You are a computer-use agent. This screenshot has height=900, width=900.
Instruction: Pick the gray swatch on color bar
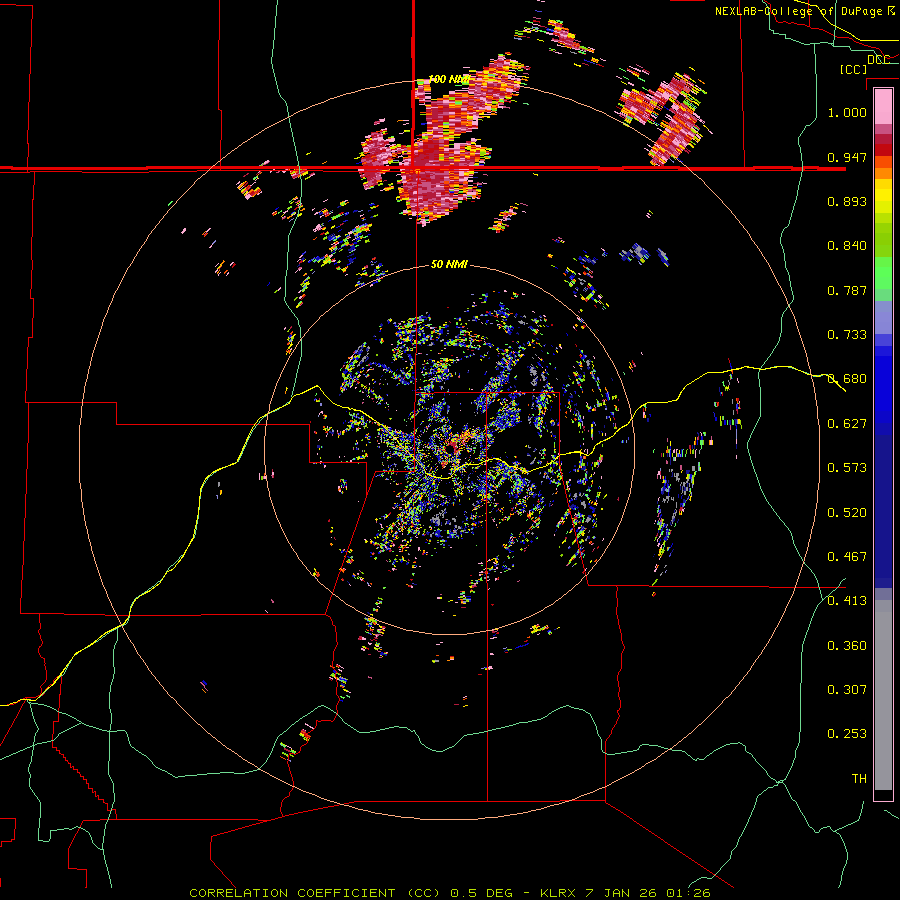(883, 695)
